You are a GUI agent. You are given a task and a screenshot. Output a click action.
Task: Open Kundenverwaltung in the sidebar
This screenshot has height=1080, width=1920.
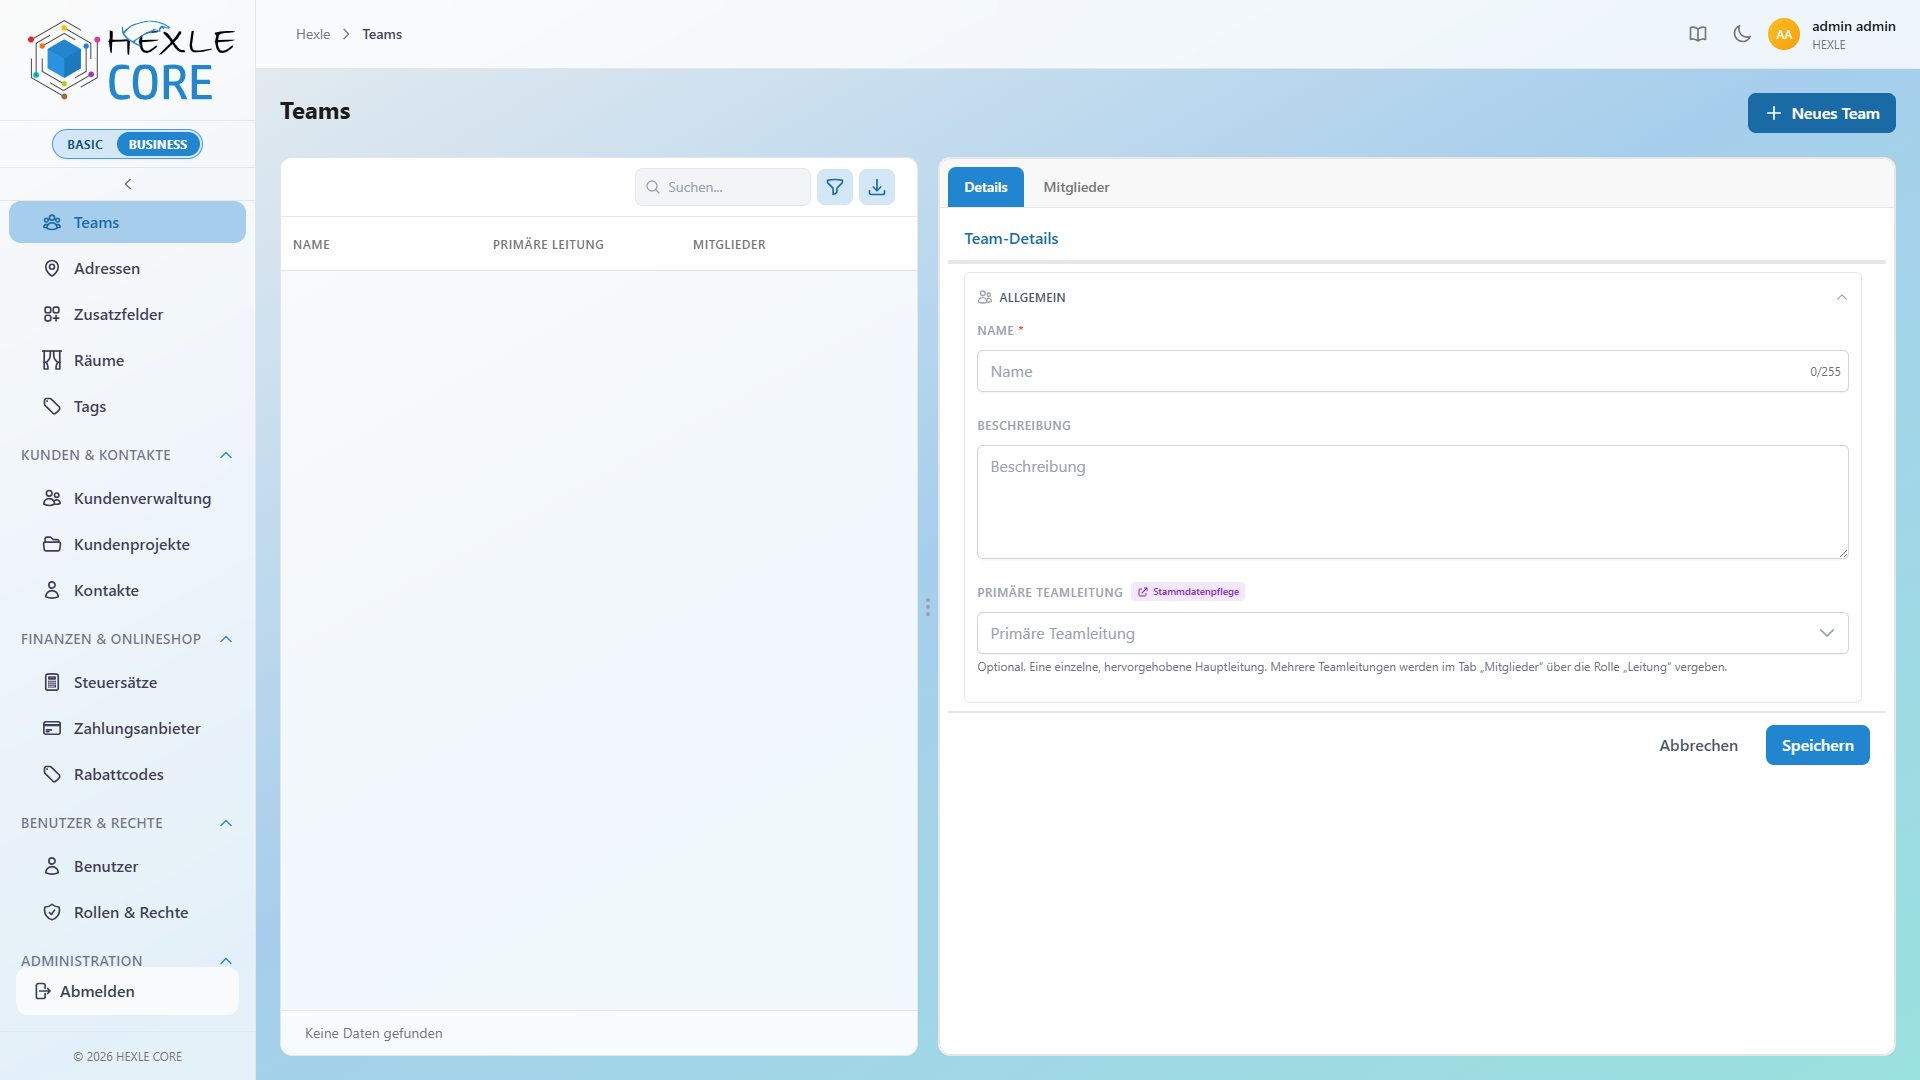click(127, 498)
